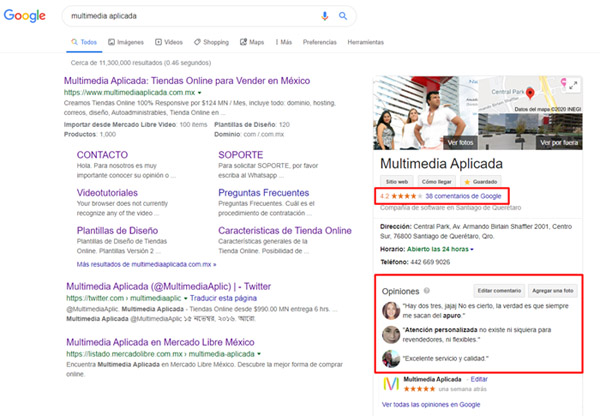Click the magnifying glass search icon

click(x=342, y=17)
